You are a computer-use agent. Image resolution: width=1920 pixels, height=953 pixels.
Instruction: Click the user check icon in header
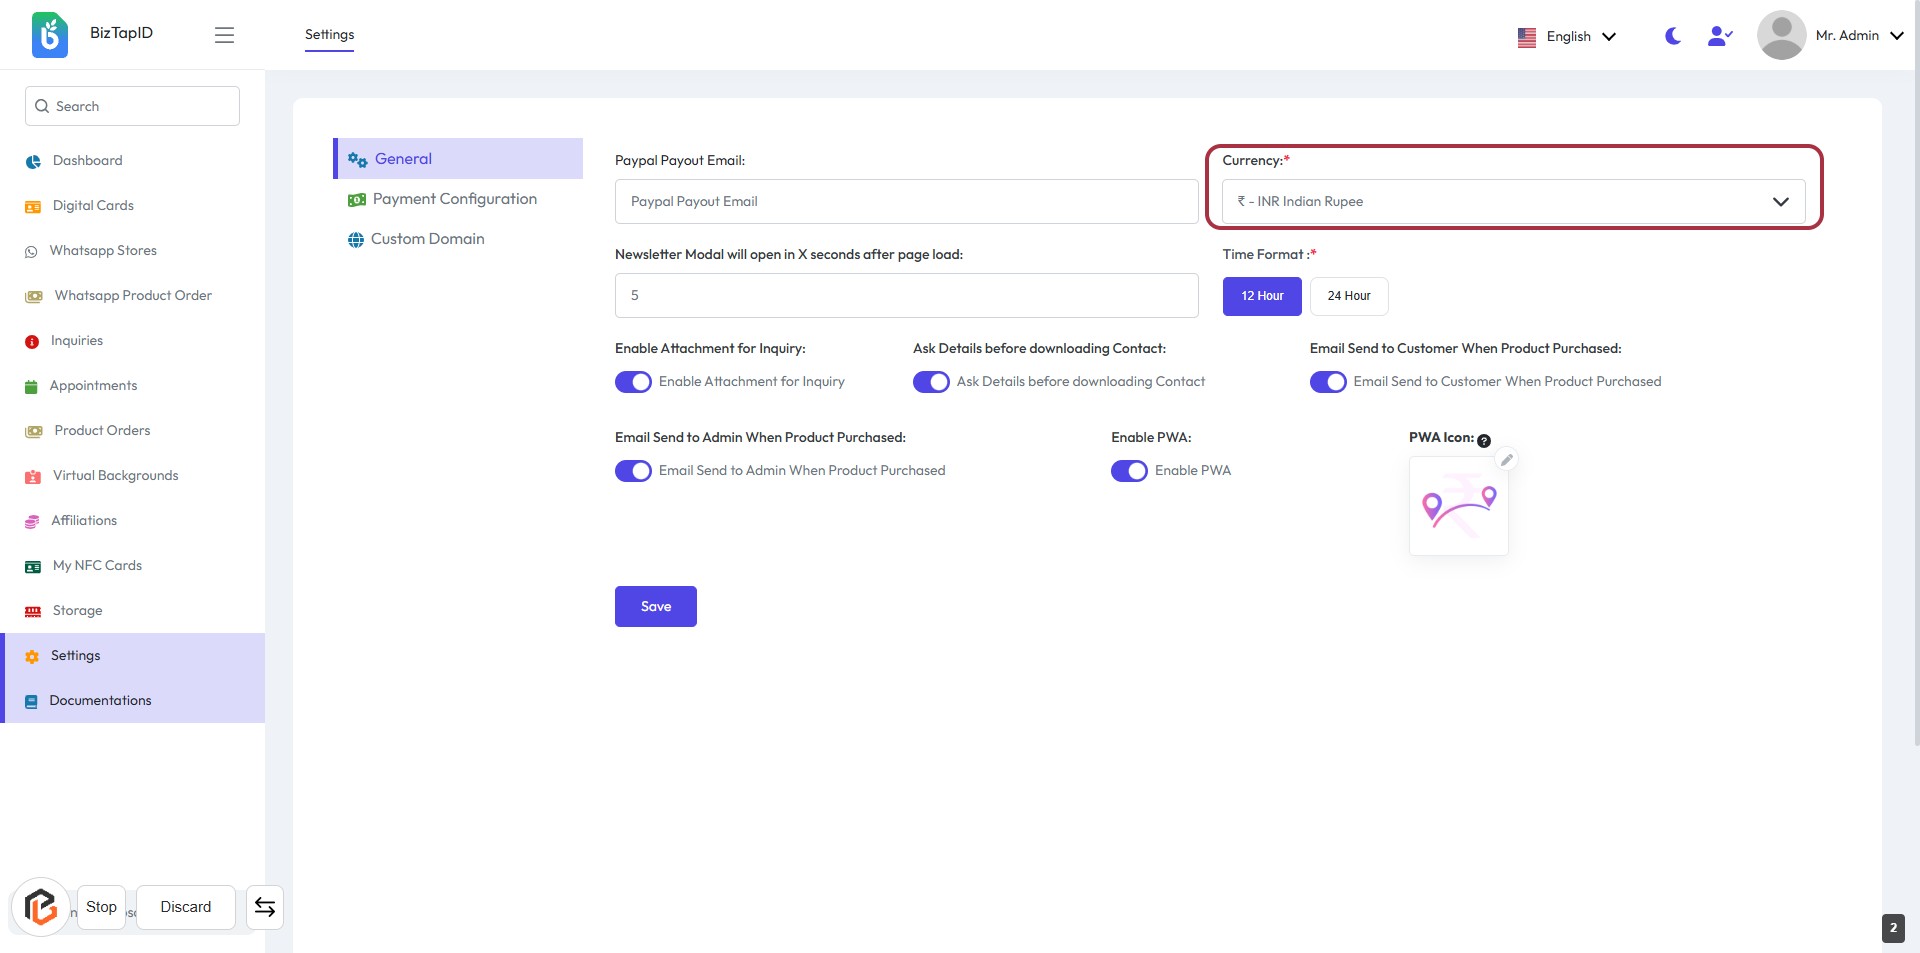click(1719, 36)
